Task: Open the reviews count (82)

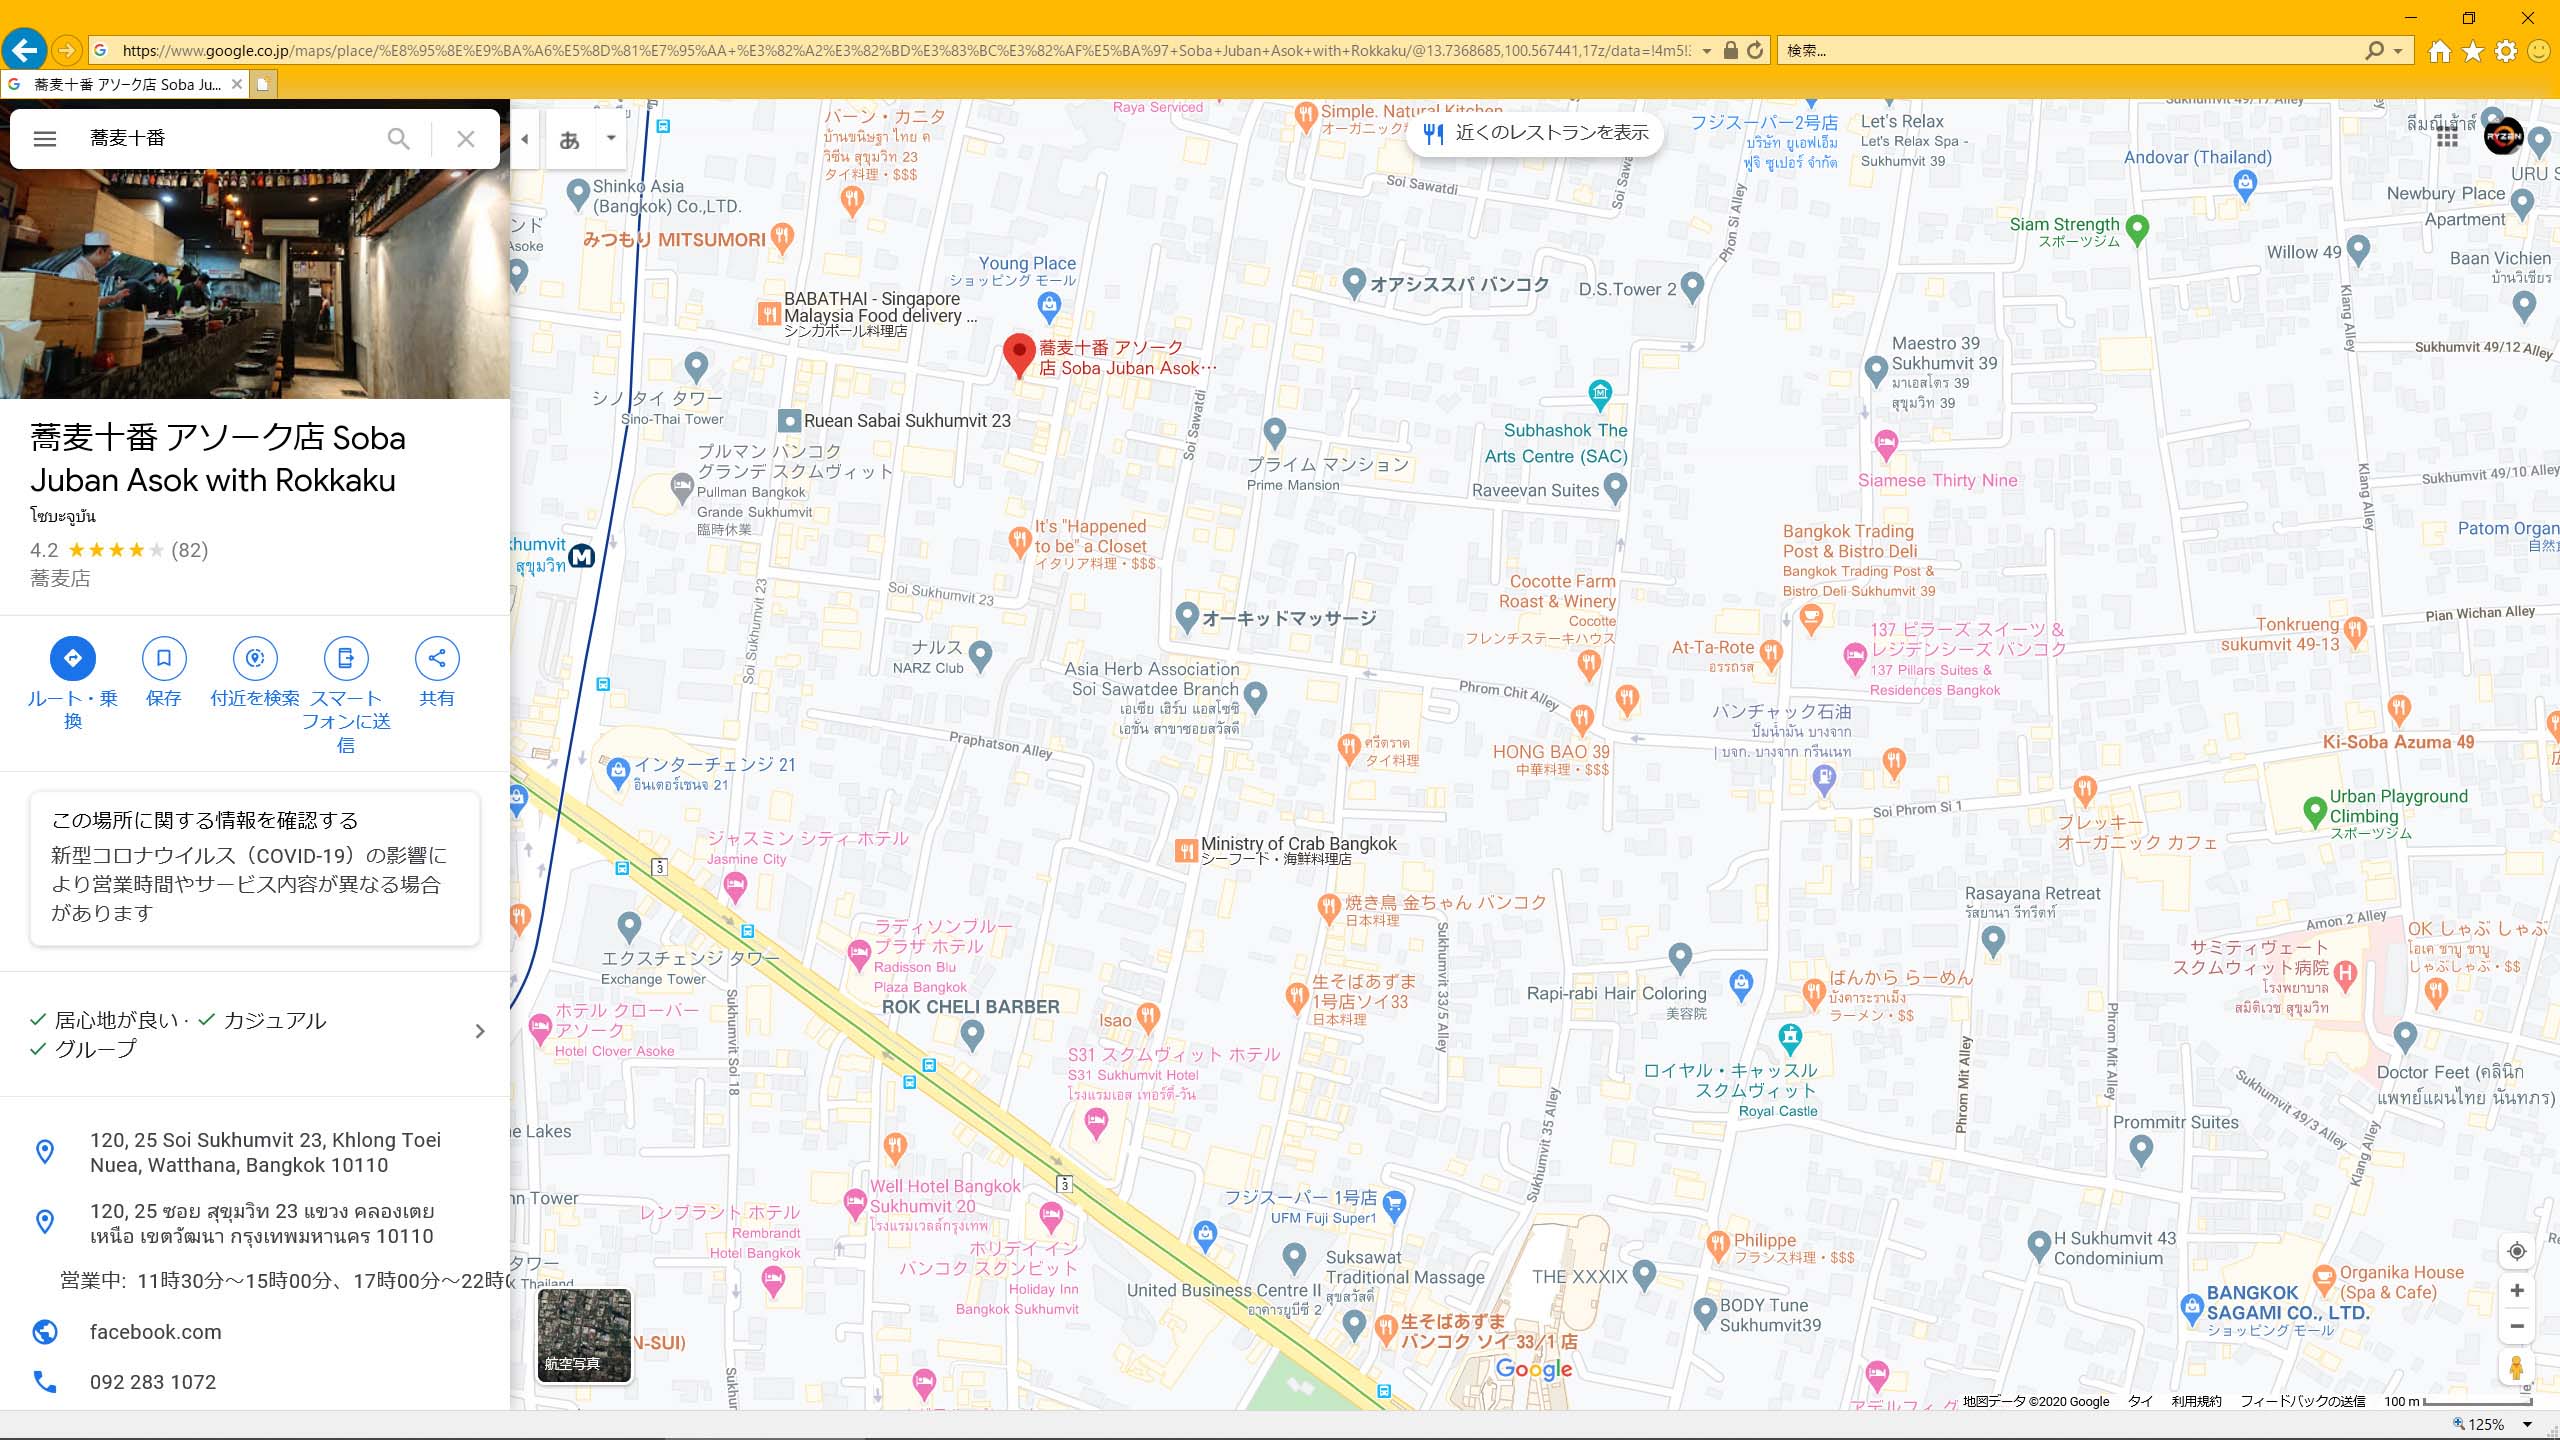Action: (x=189, y=550)
